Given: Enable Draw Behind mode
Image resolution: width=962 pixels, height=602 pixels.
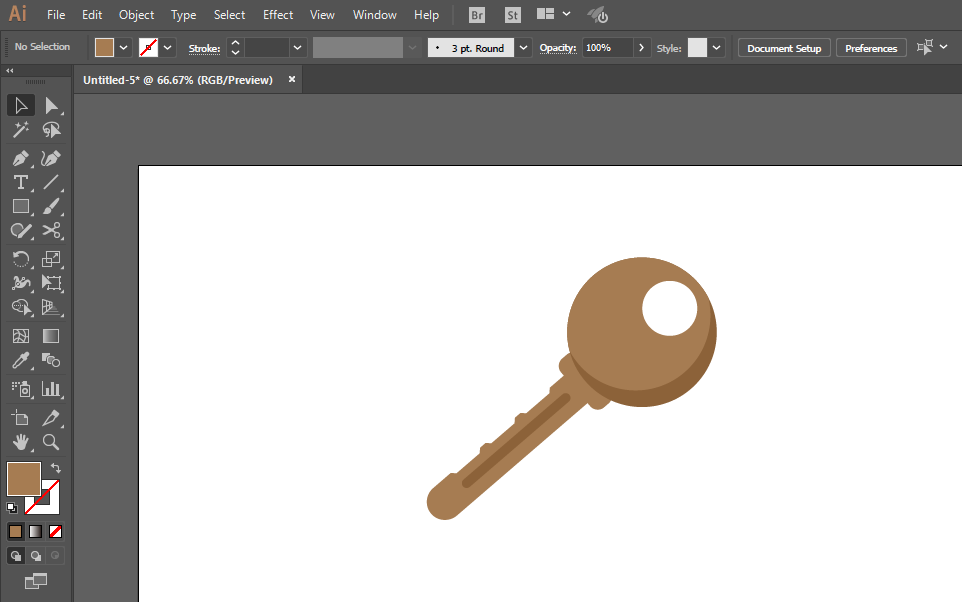Looking at the screenshot, I should tap(36, 555).
